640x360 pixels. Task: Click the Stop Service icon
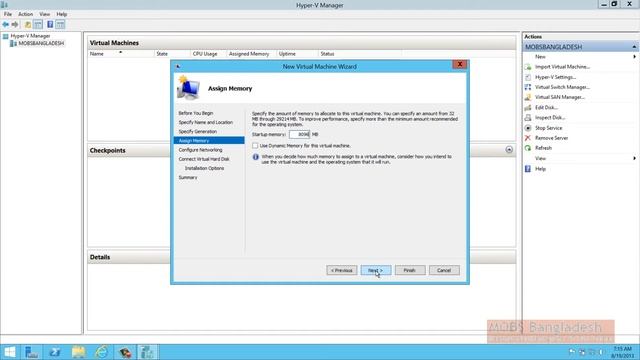coord(528,128)
